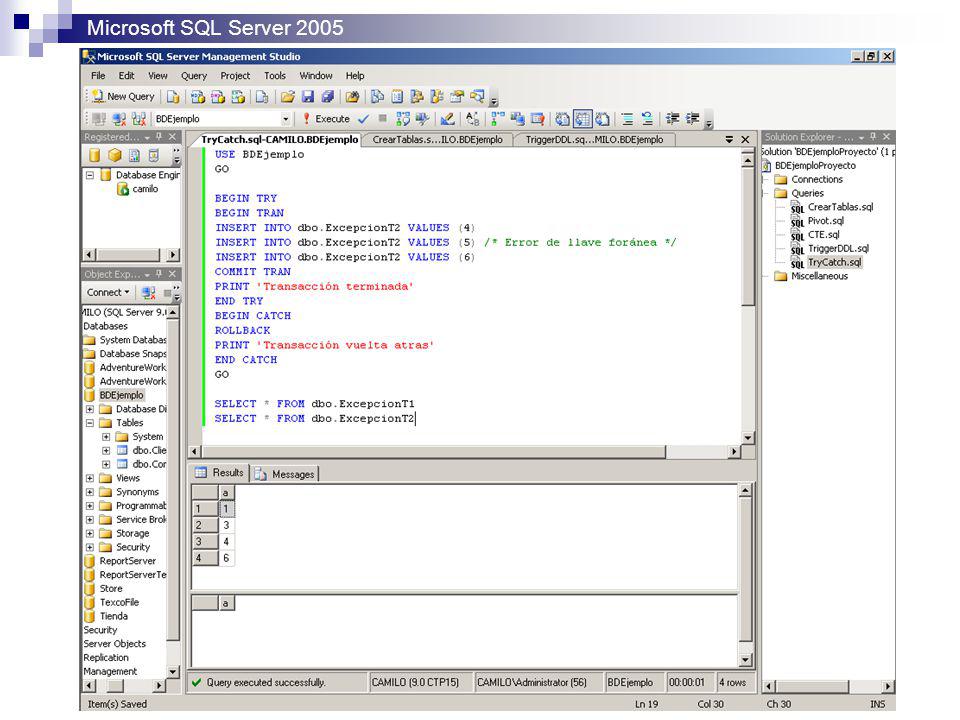Toggle Include Client Statistics
This screenshot has width=960, height=720.
[x=518, y=119]
